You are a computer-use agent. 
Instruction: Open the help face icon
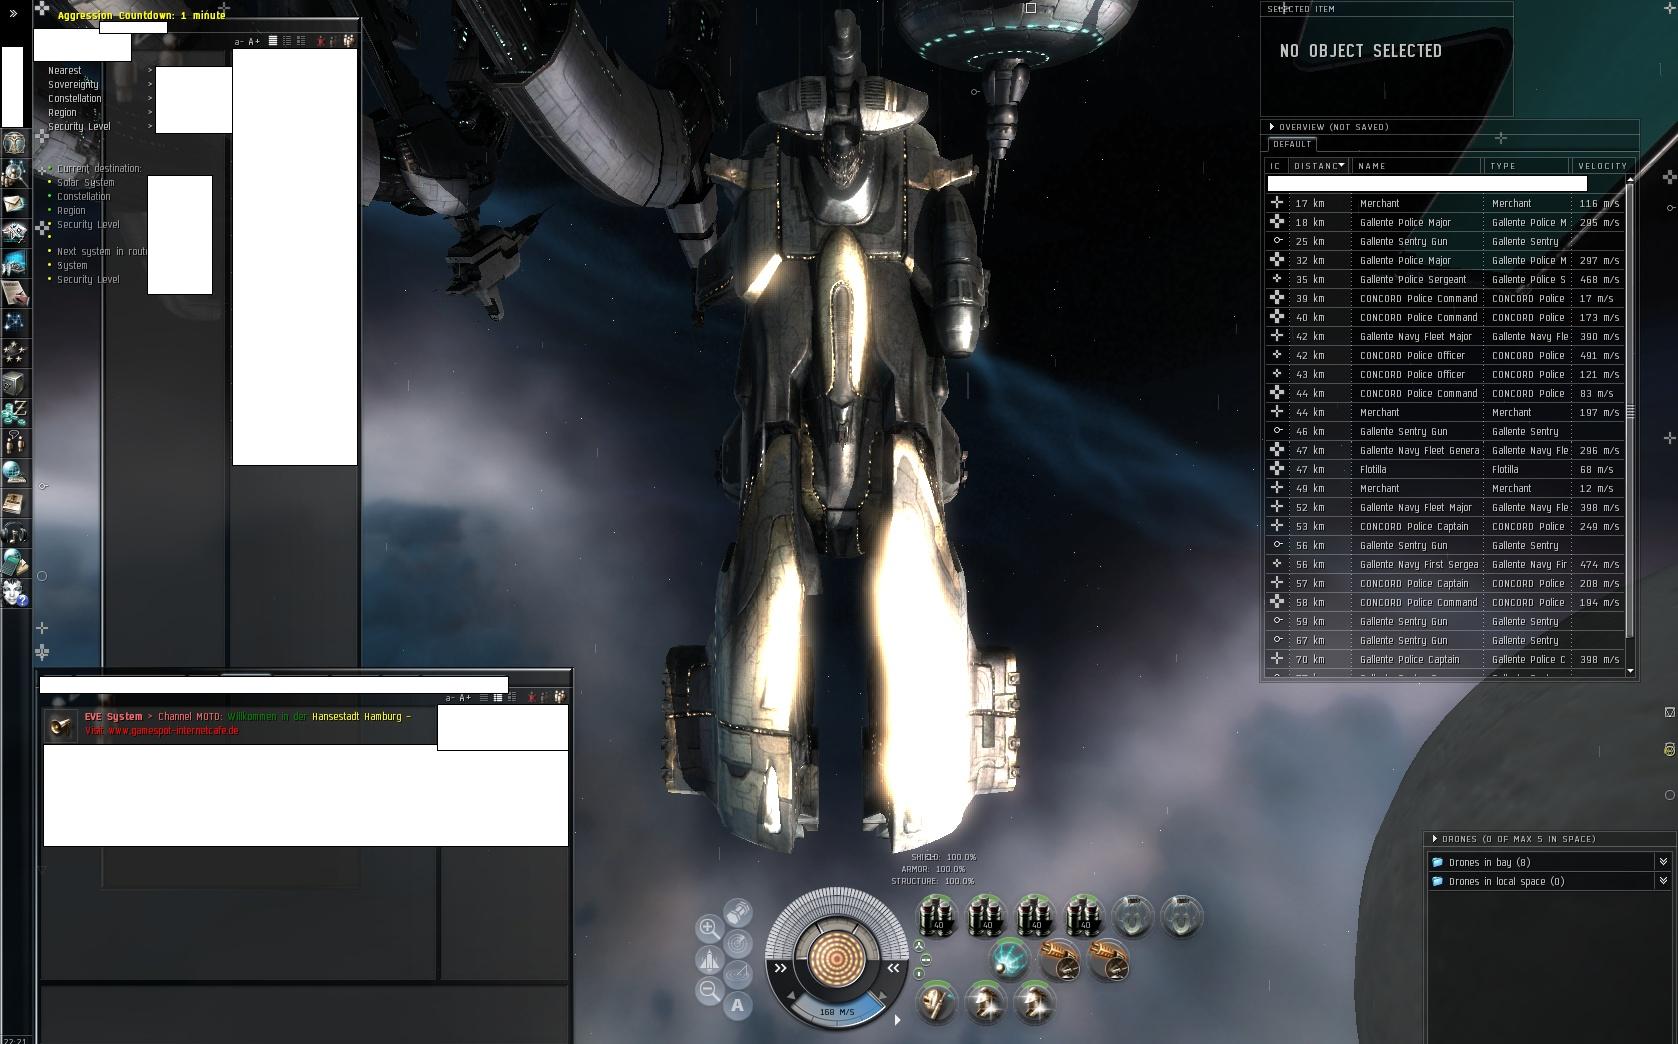(x=14, y=593)
